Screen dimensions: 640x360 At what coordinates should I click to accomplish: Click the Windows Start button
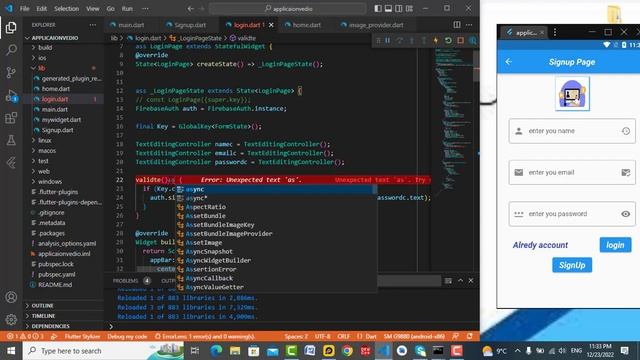coord(11,351)
